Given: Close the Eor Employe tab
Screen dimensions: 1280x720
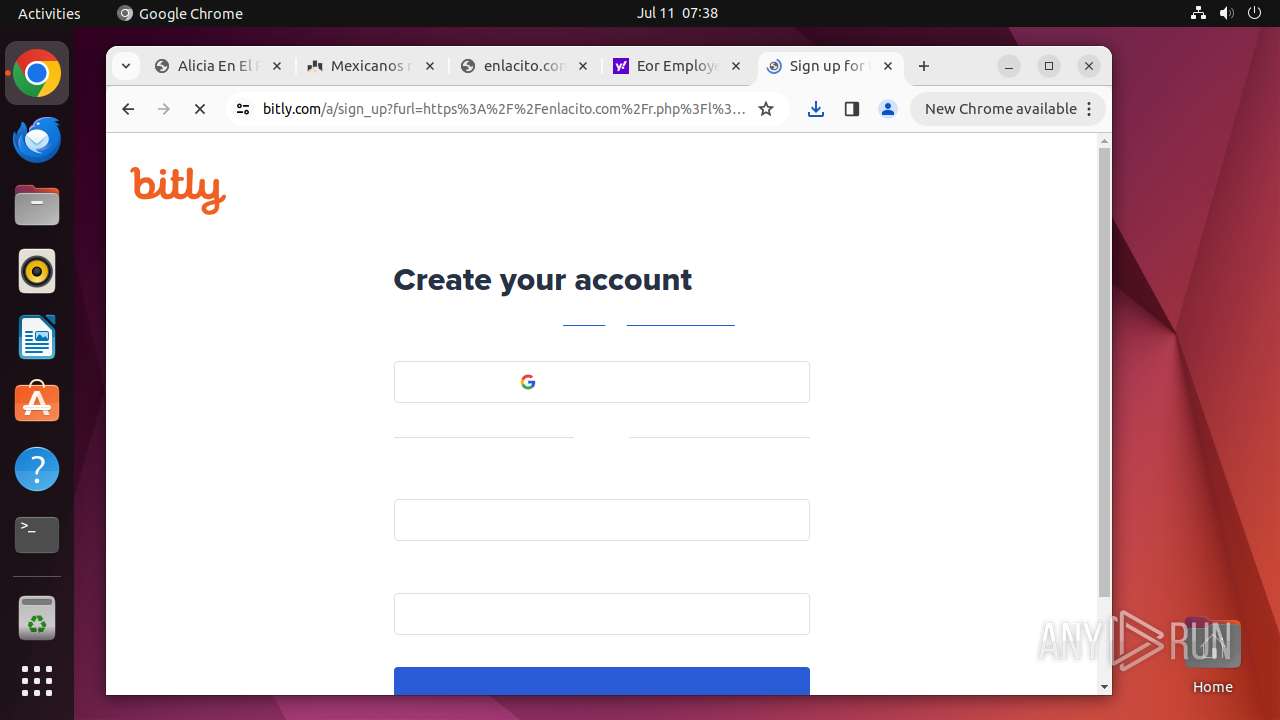Looking at the screenshot, I should (x=736, y=66).
